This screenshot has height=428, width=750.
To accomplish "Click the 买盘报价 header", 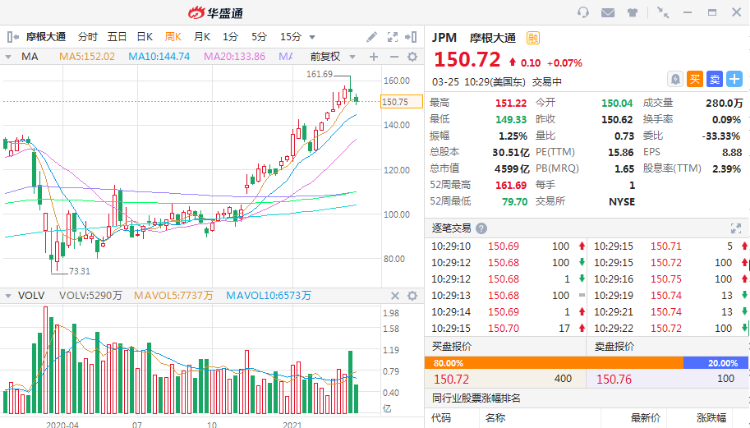I will [452, 347].
